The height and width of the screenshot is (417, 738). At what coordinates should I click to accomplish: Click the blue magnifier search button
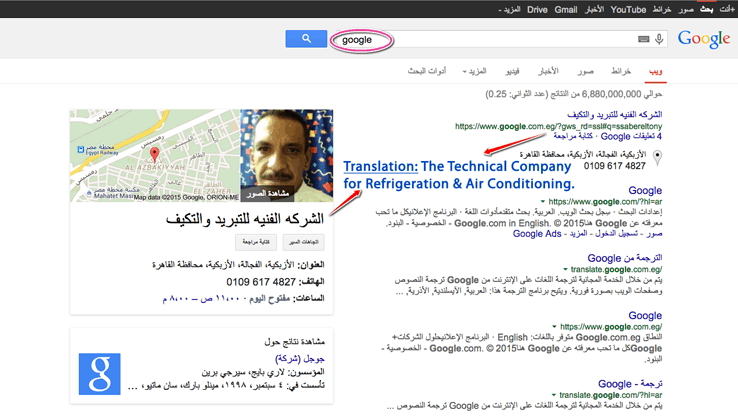coord(307,39)
